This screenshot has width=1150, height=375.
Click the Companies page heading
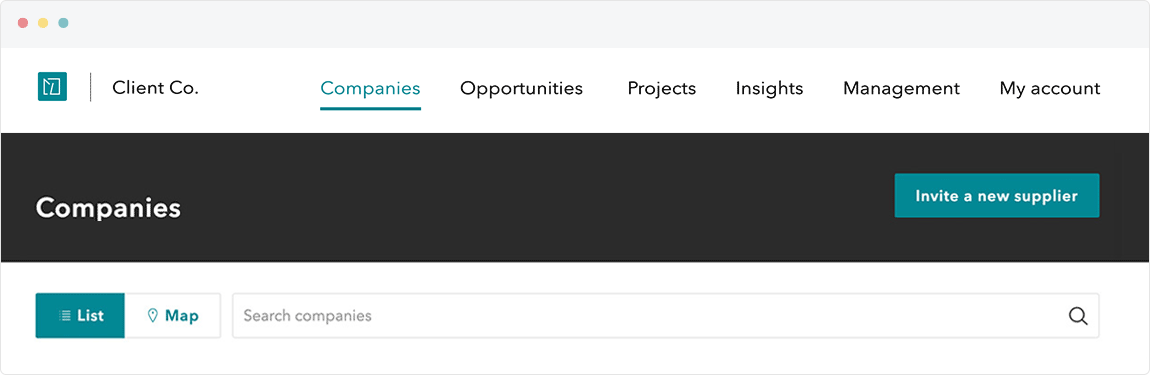(x=108, y=208)
